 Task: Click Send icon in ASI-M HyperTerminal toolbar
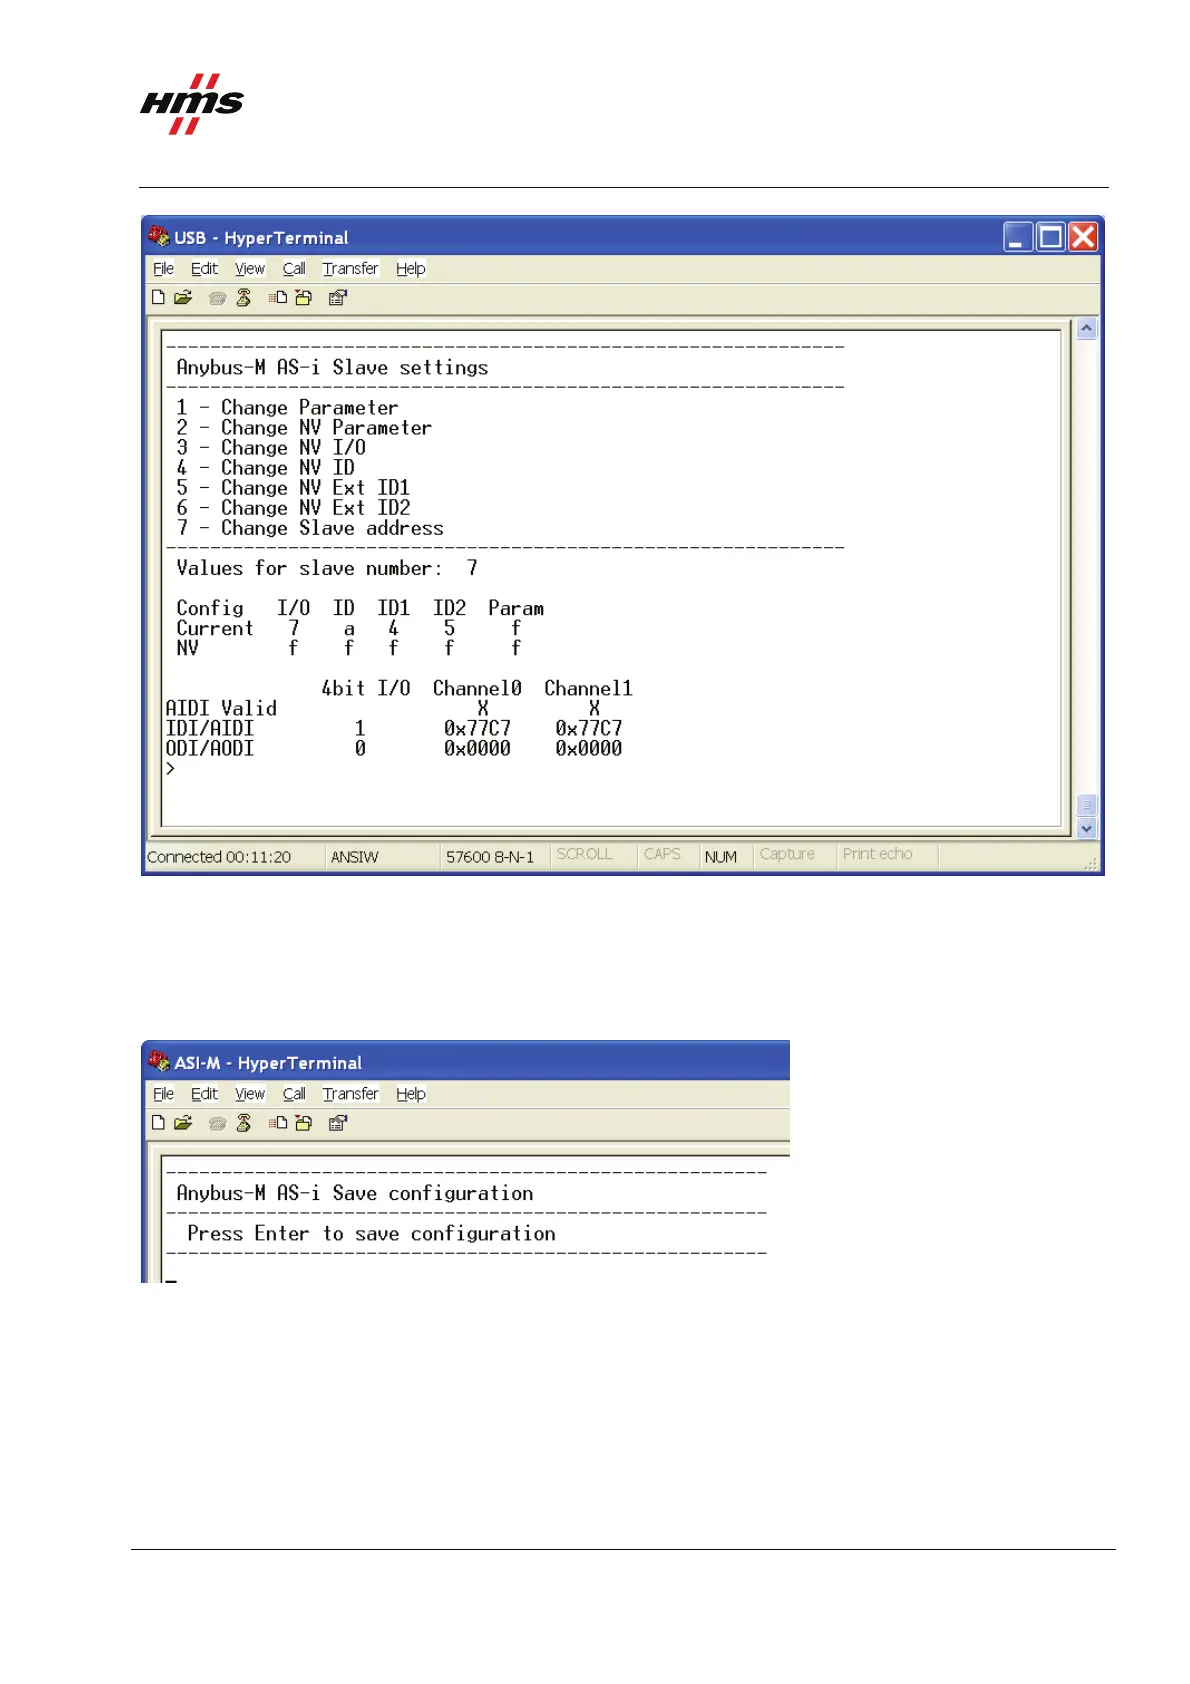click(278, 1122)
